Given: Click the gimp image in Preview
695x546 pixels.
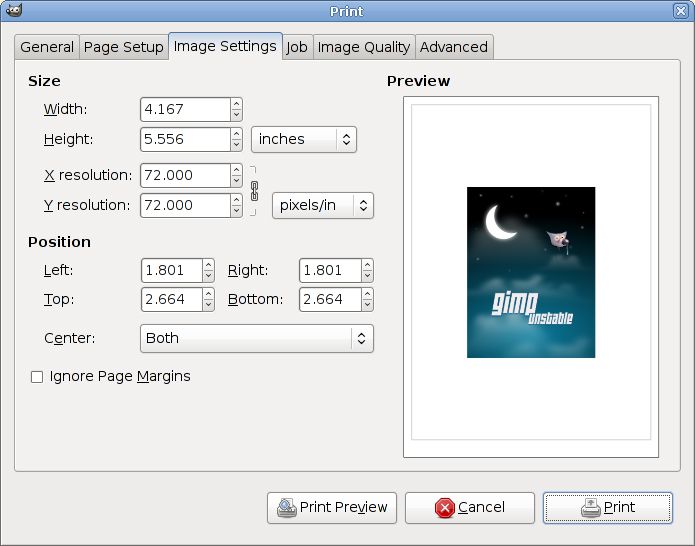Looking at the screenshot, I should point(531,272).
